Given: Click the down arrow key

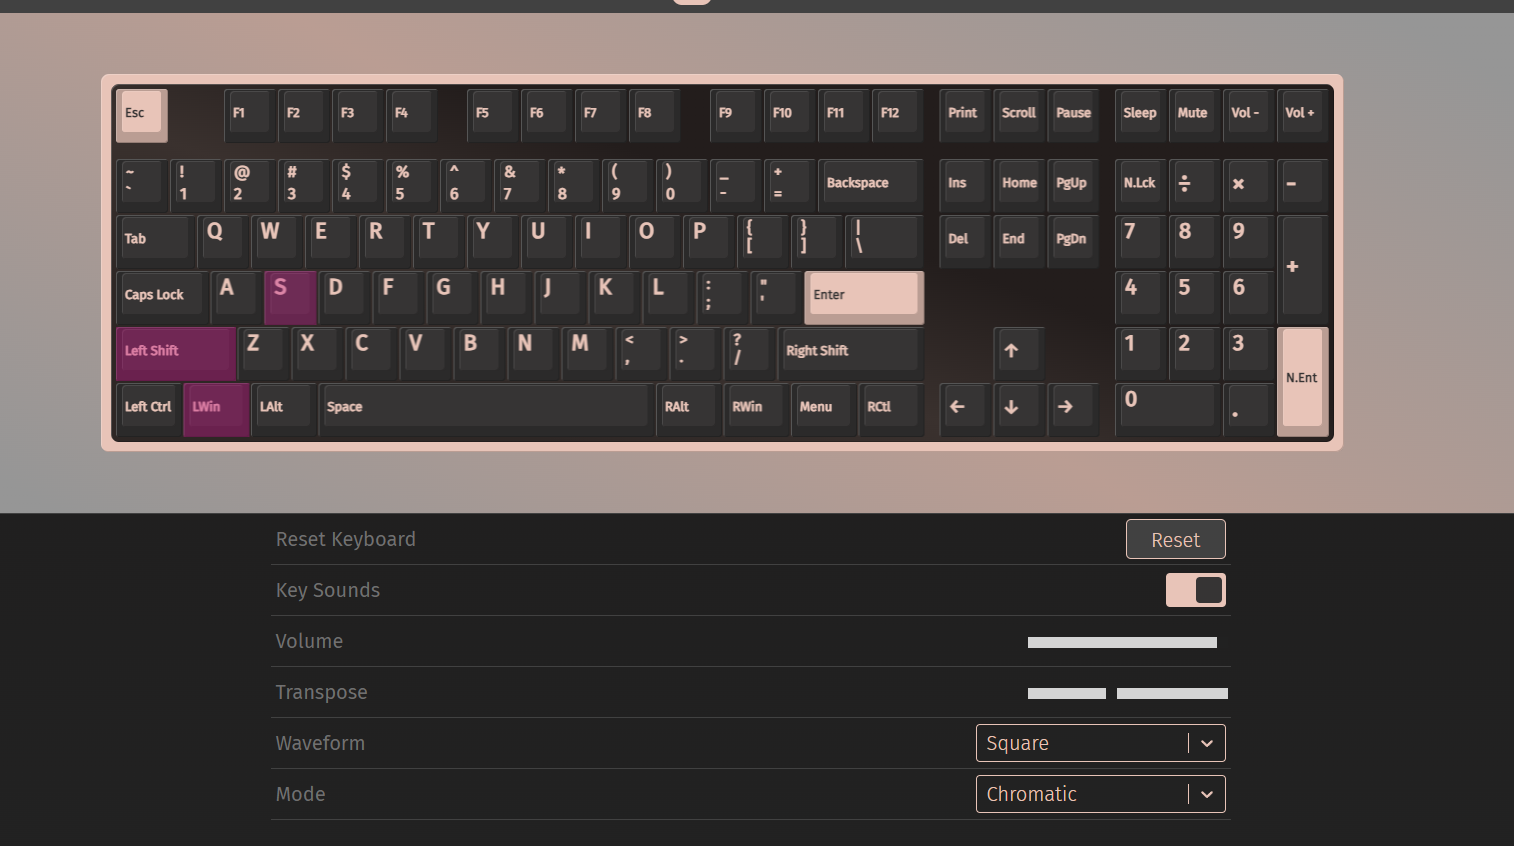Looking at the screenshot, I should pos(1019,409).
